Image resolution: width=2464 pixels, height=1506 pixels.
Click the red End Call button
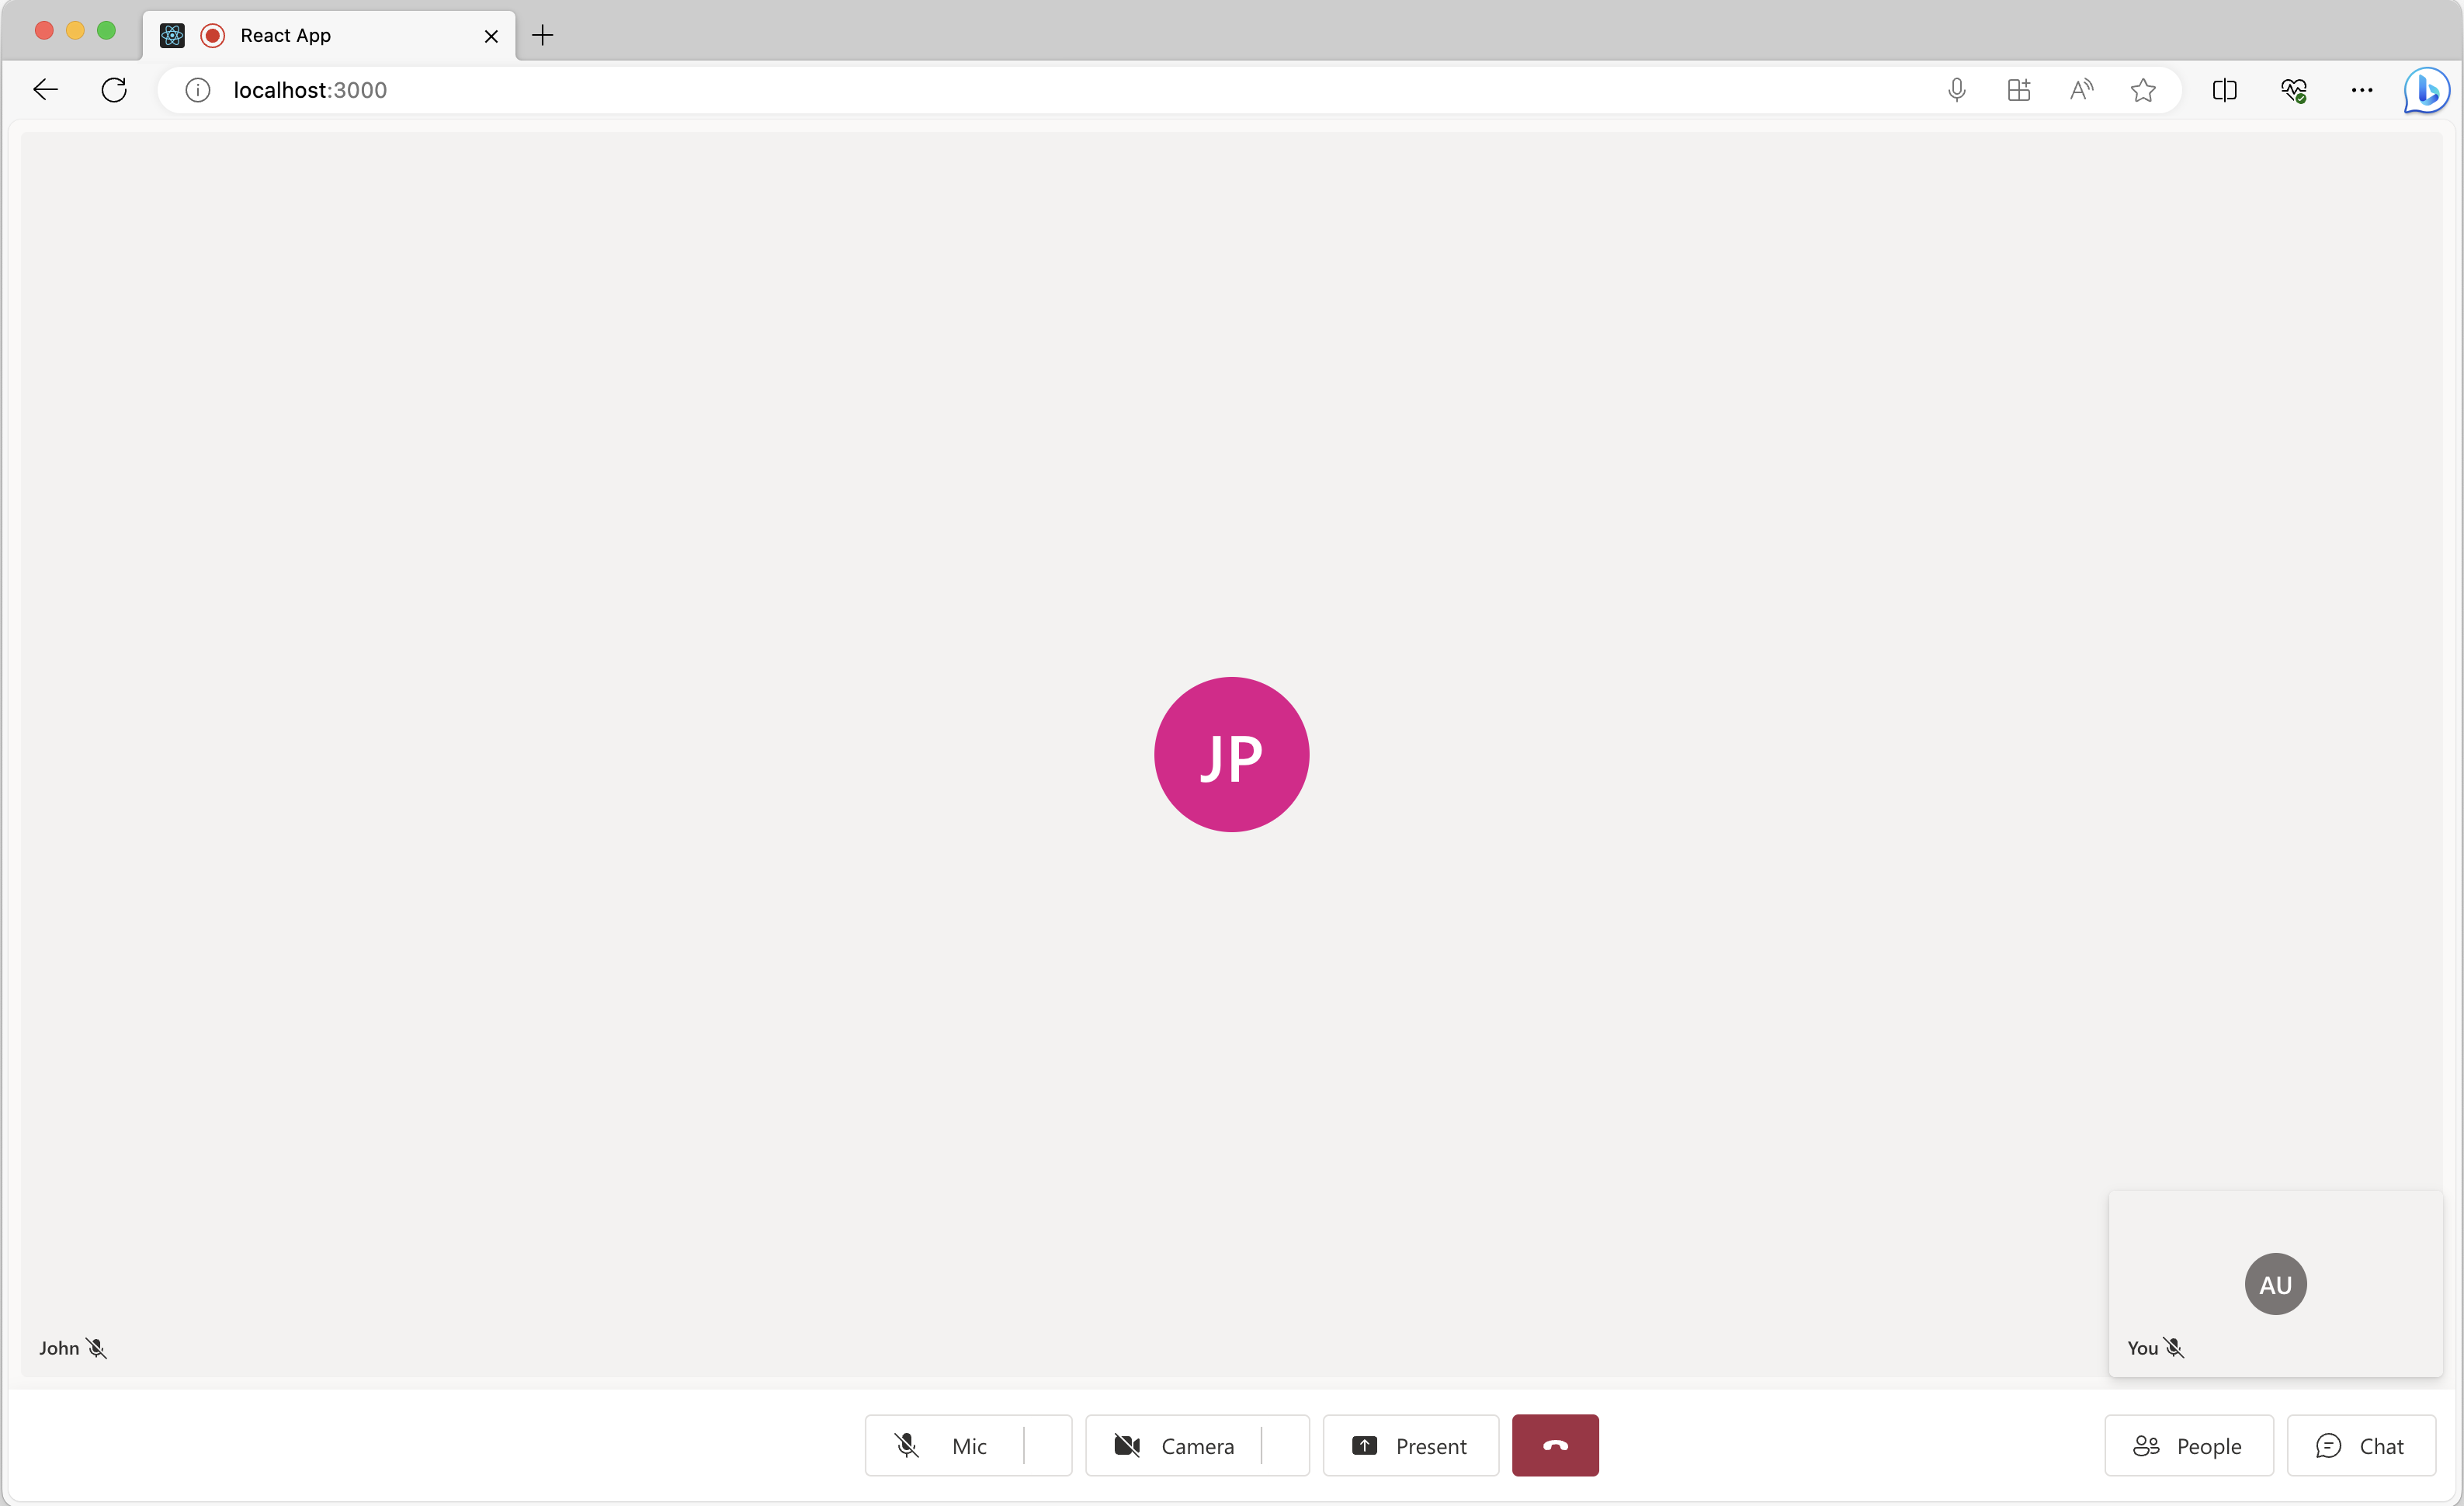click(1554, 1445)
